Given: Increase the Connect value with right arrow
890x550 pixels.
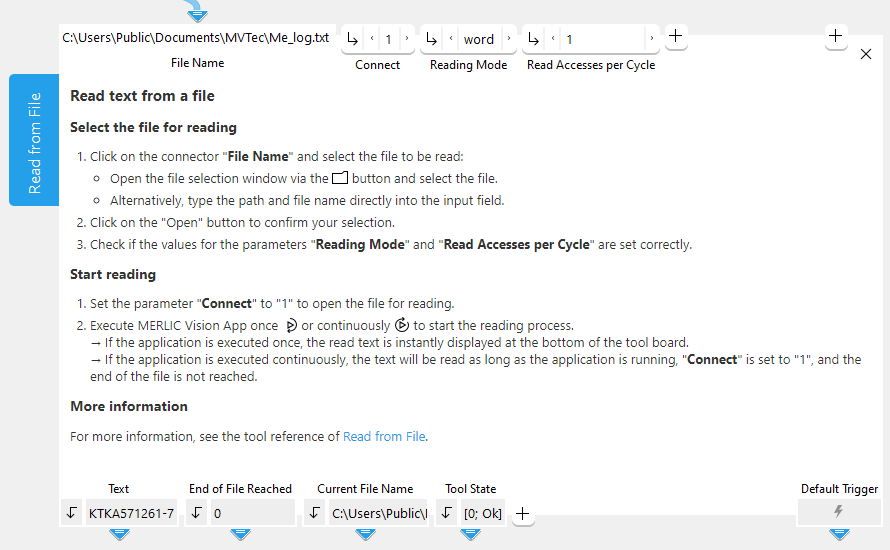Looking at the screenshot, I should [406, 39].
